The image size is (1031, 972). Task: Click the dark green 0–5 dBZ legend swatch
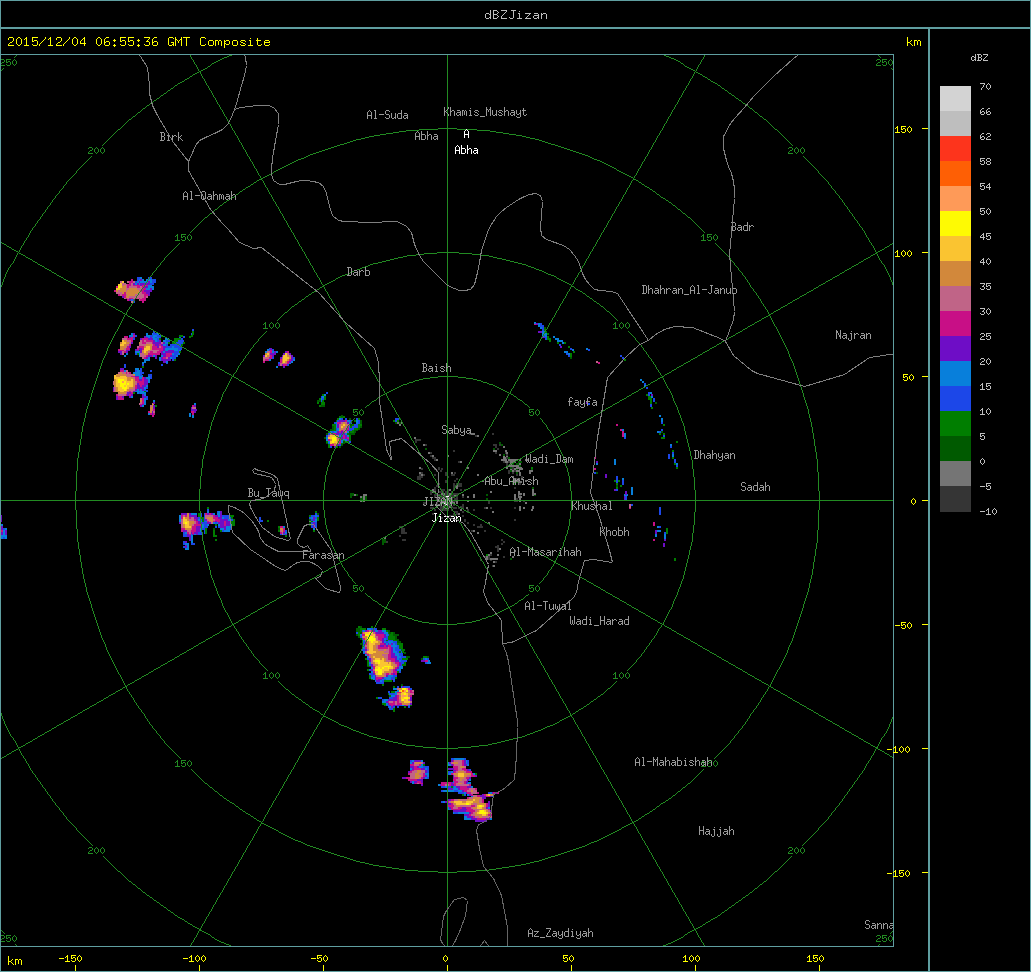[x=955, y=449]
